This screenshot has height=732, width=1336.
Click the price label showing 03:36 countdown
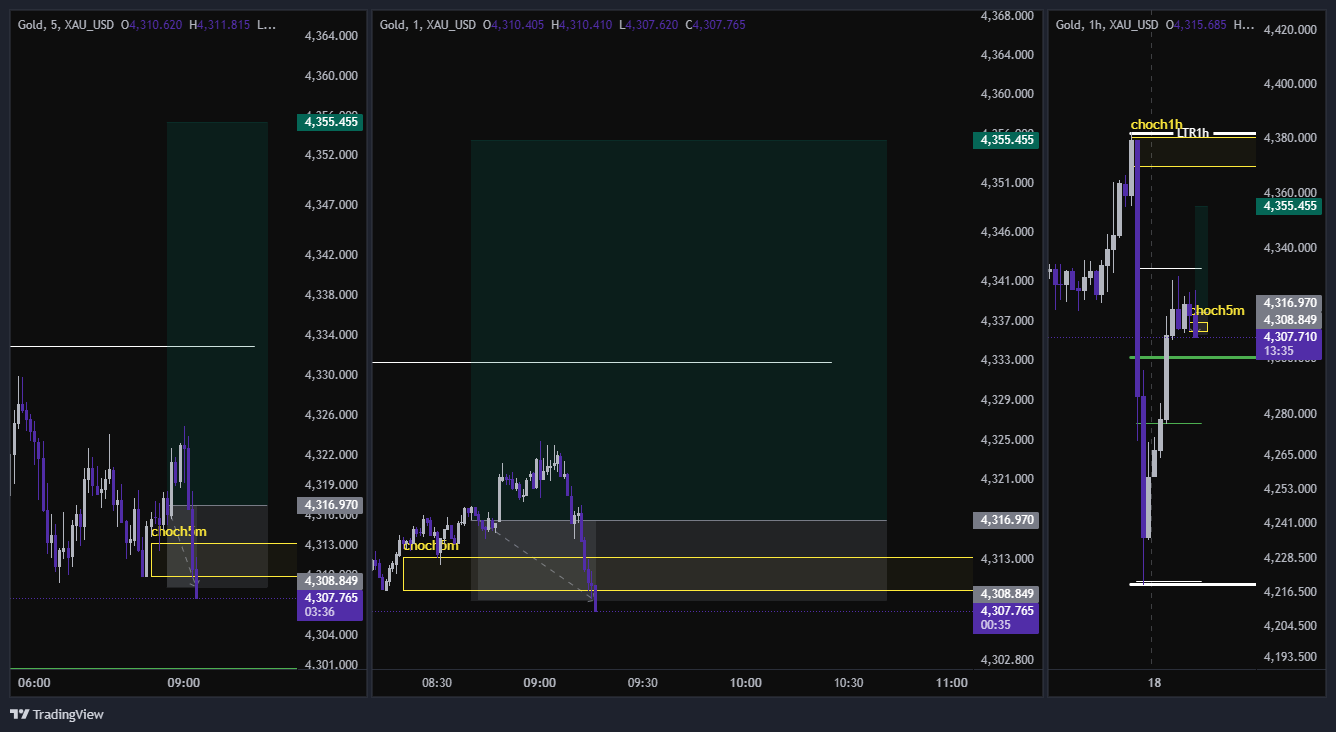coord(329,605)
